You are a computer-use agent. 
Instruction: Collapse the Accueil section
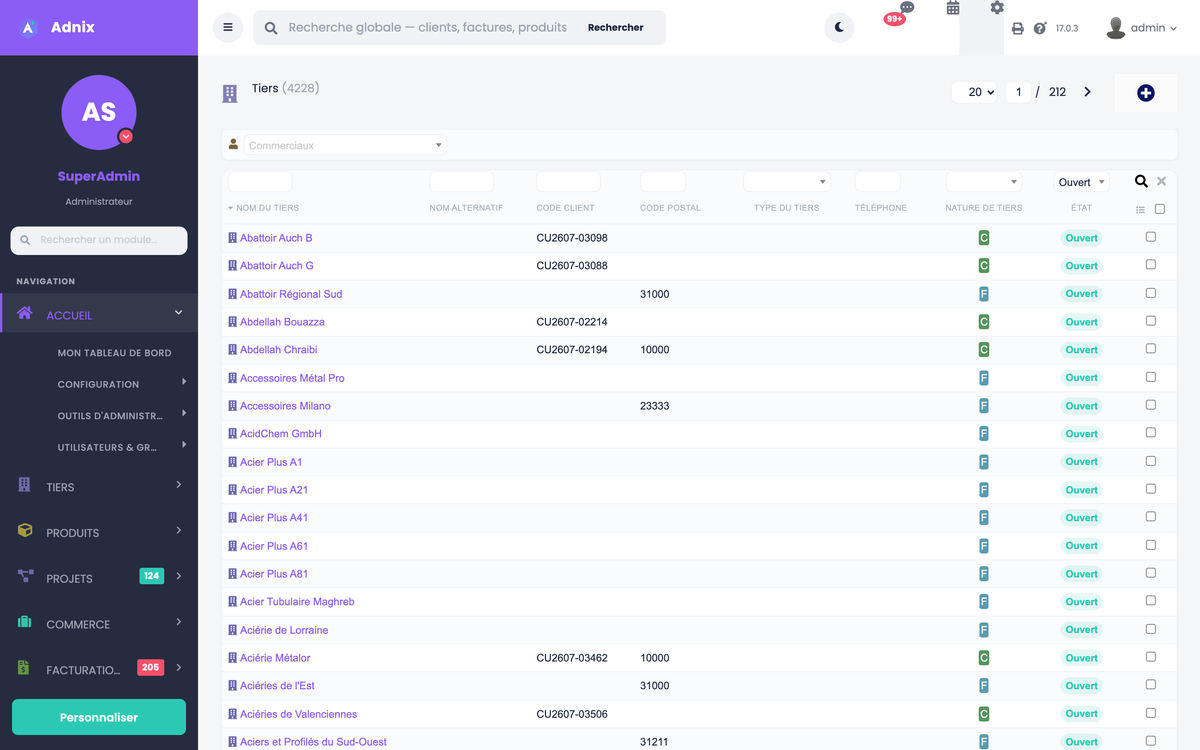99,314
